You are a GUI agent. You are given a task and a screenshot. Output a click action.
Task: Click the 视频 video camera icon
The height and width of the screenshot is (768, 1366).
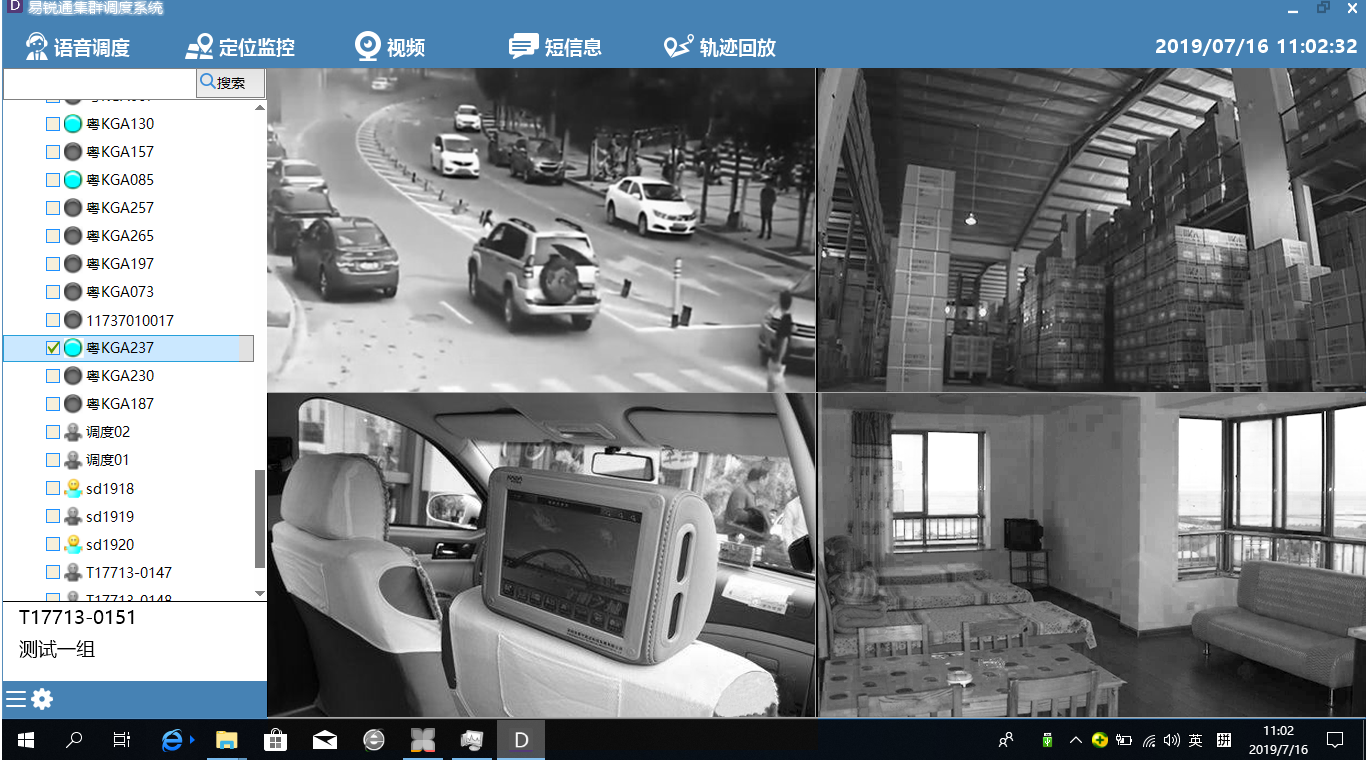coord(368,47)
